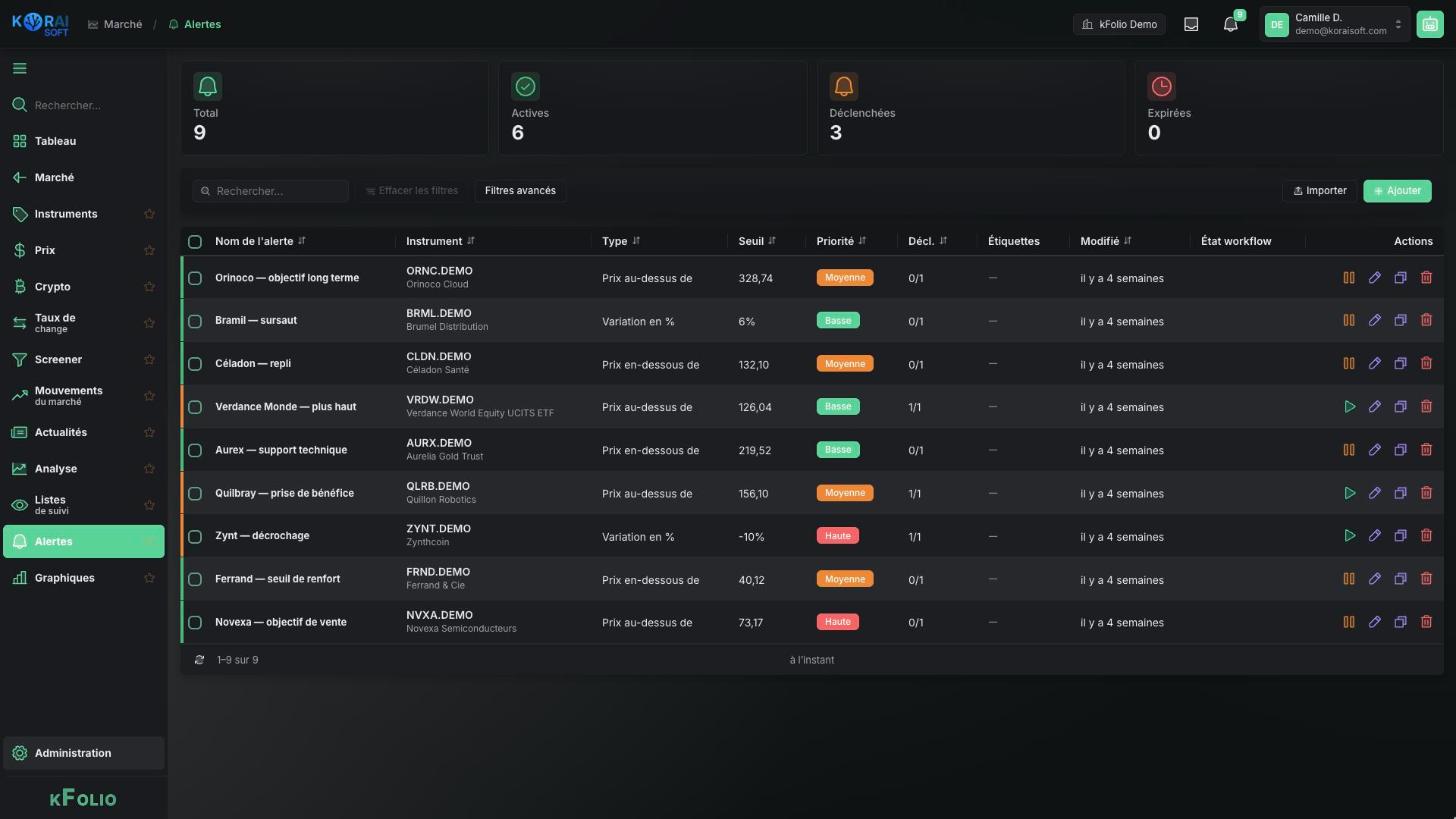Open the notifications bell in the header

pyautogui.click(x=1231, y=24)
